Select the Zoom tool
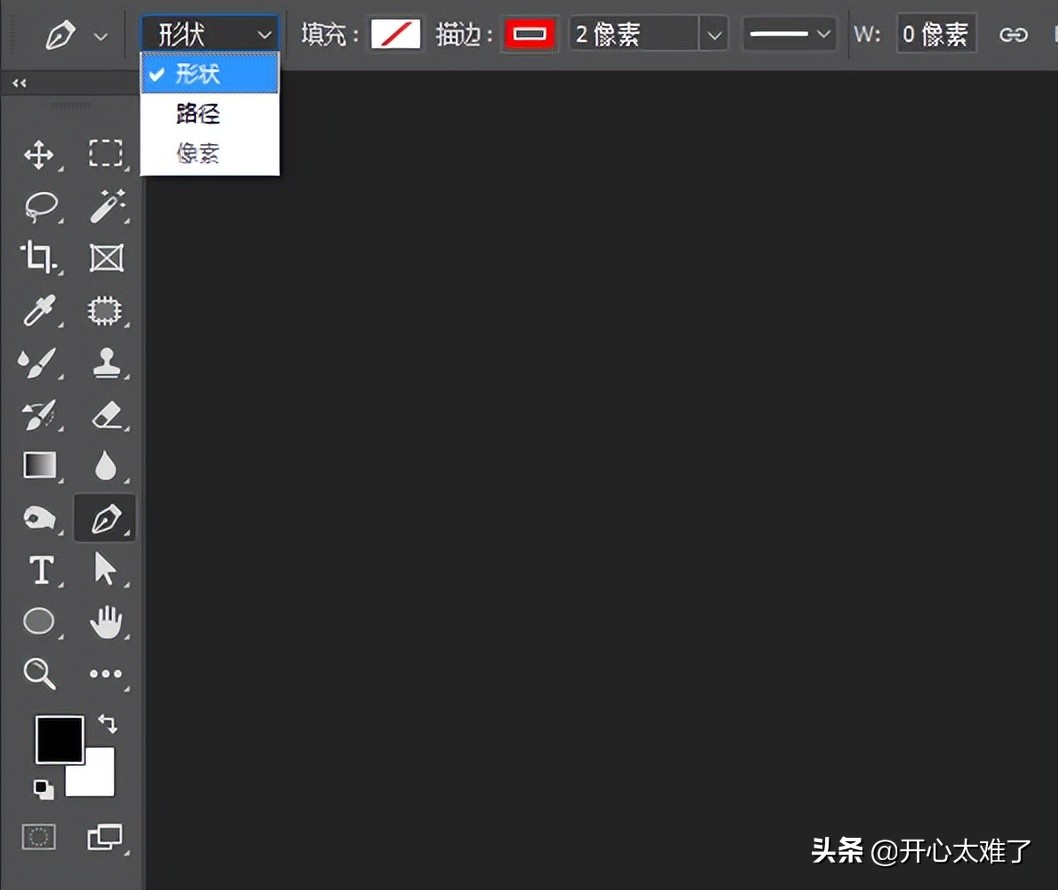Image resolution: width=1058 pixels, height=890 pixels. 39,675
